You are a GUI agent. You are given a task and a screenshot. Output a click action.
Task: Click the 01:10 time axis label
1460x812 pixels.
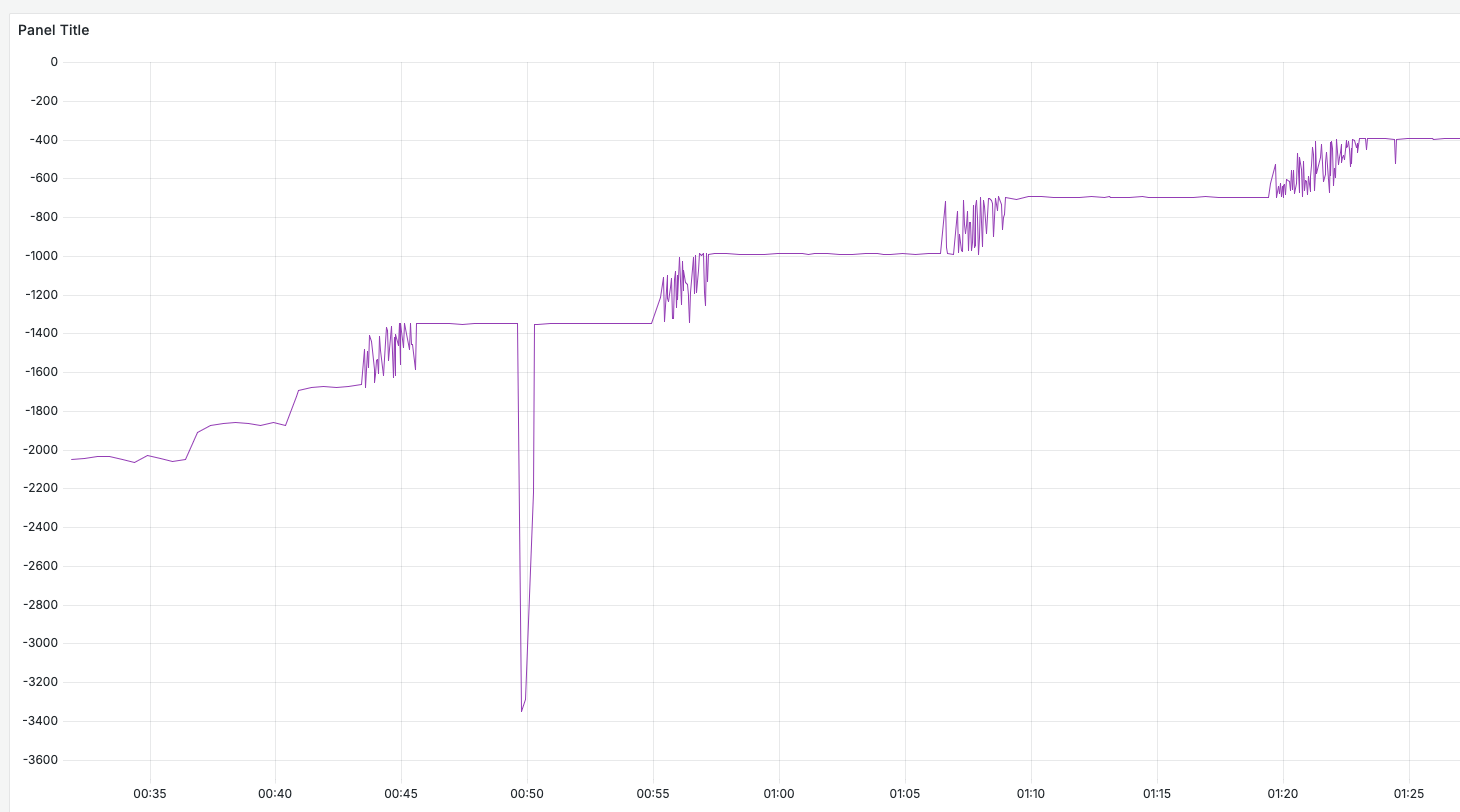click(1031, 794)
